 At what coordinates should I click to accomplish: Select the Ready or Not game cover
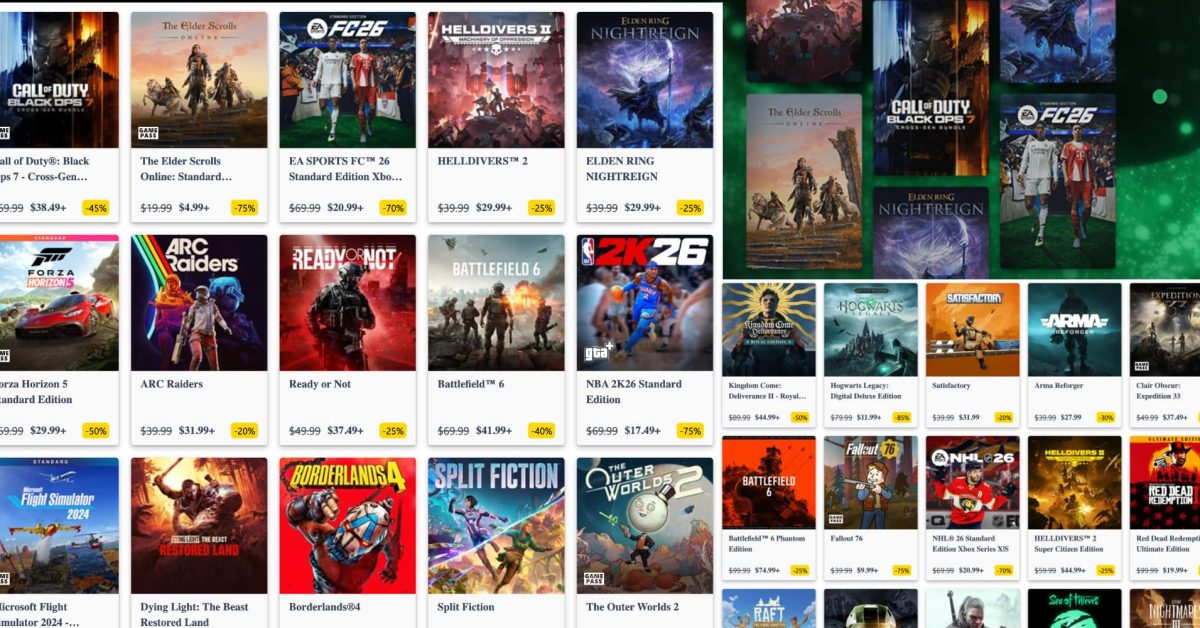[348, 303]
